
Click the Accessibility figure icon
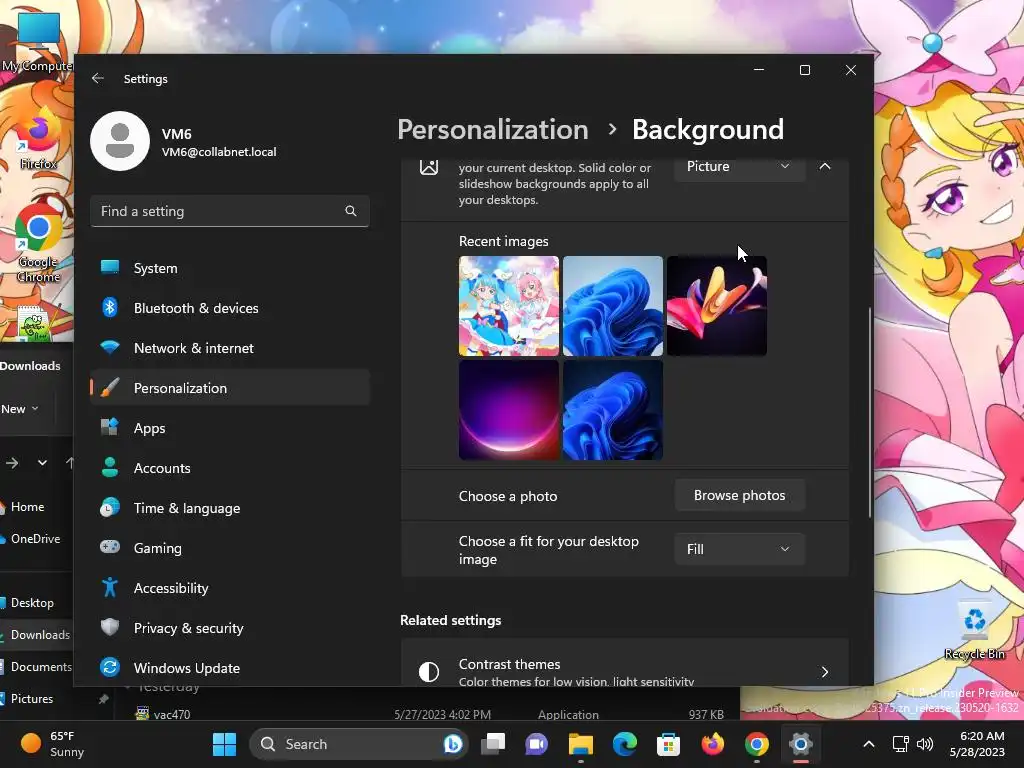[x=110, y=588]
